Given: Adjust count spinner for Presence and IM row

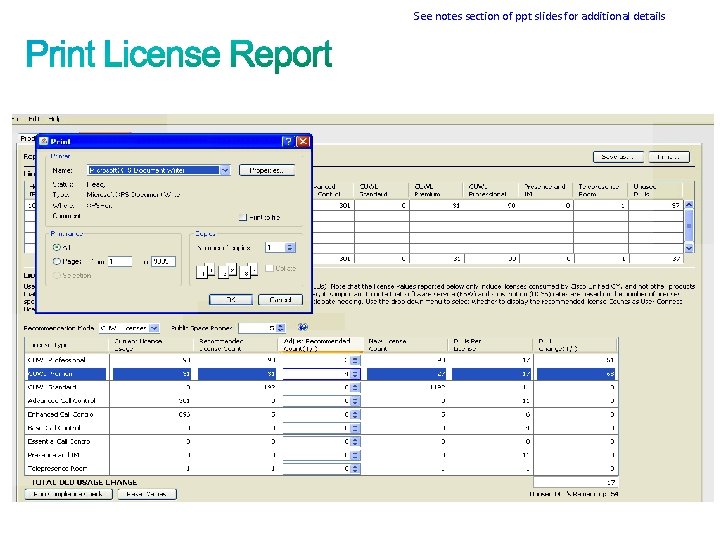Looking at the screenshot, I should click(354, 455).
